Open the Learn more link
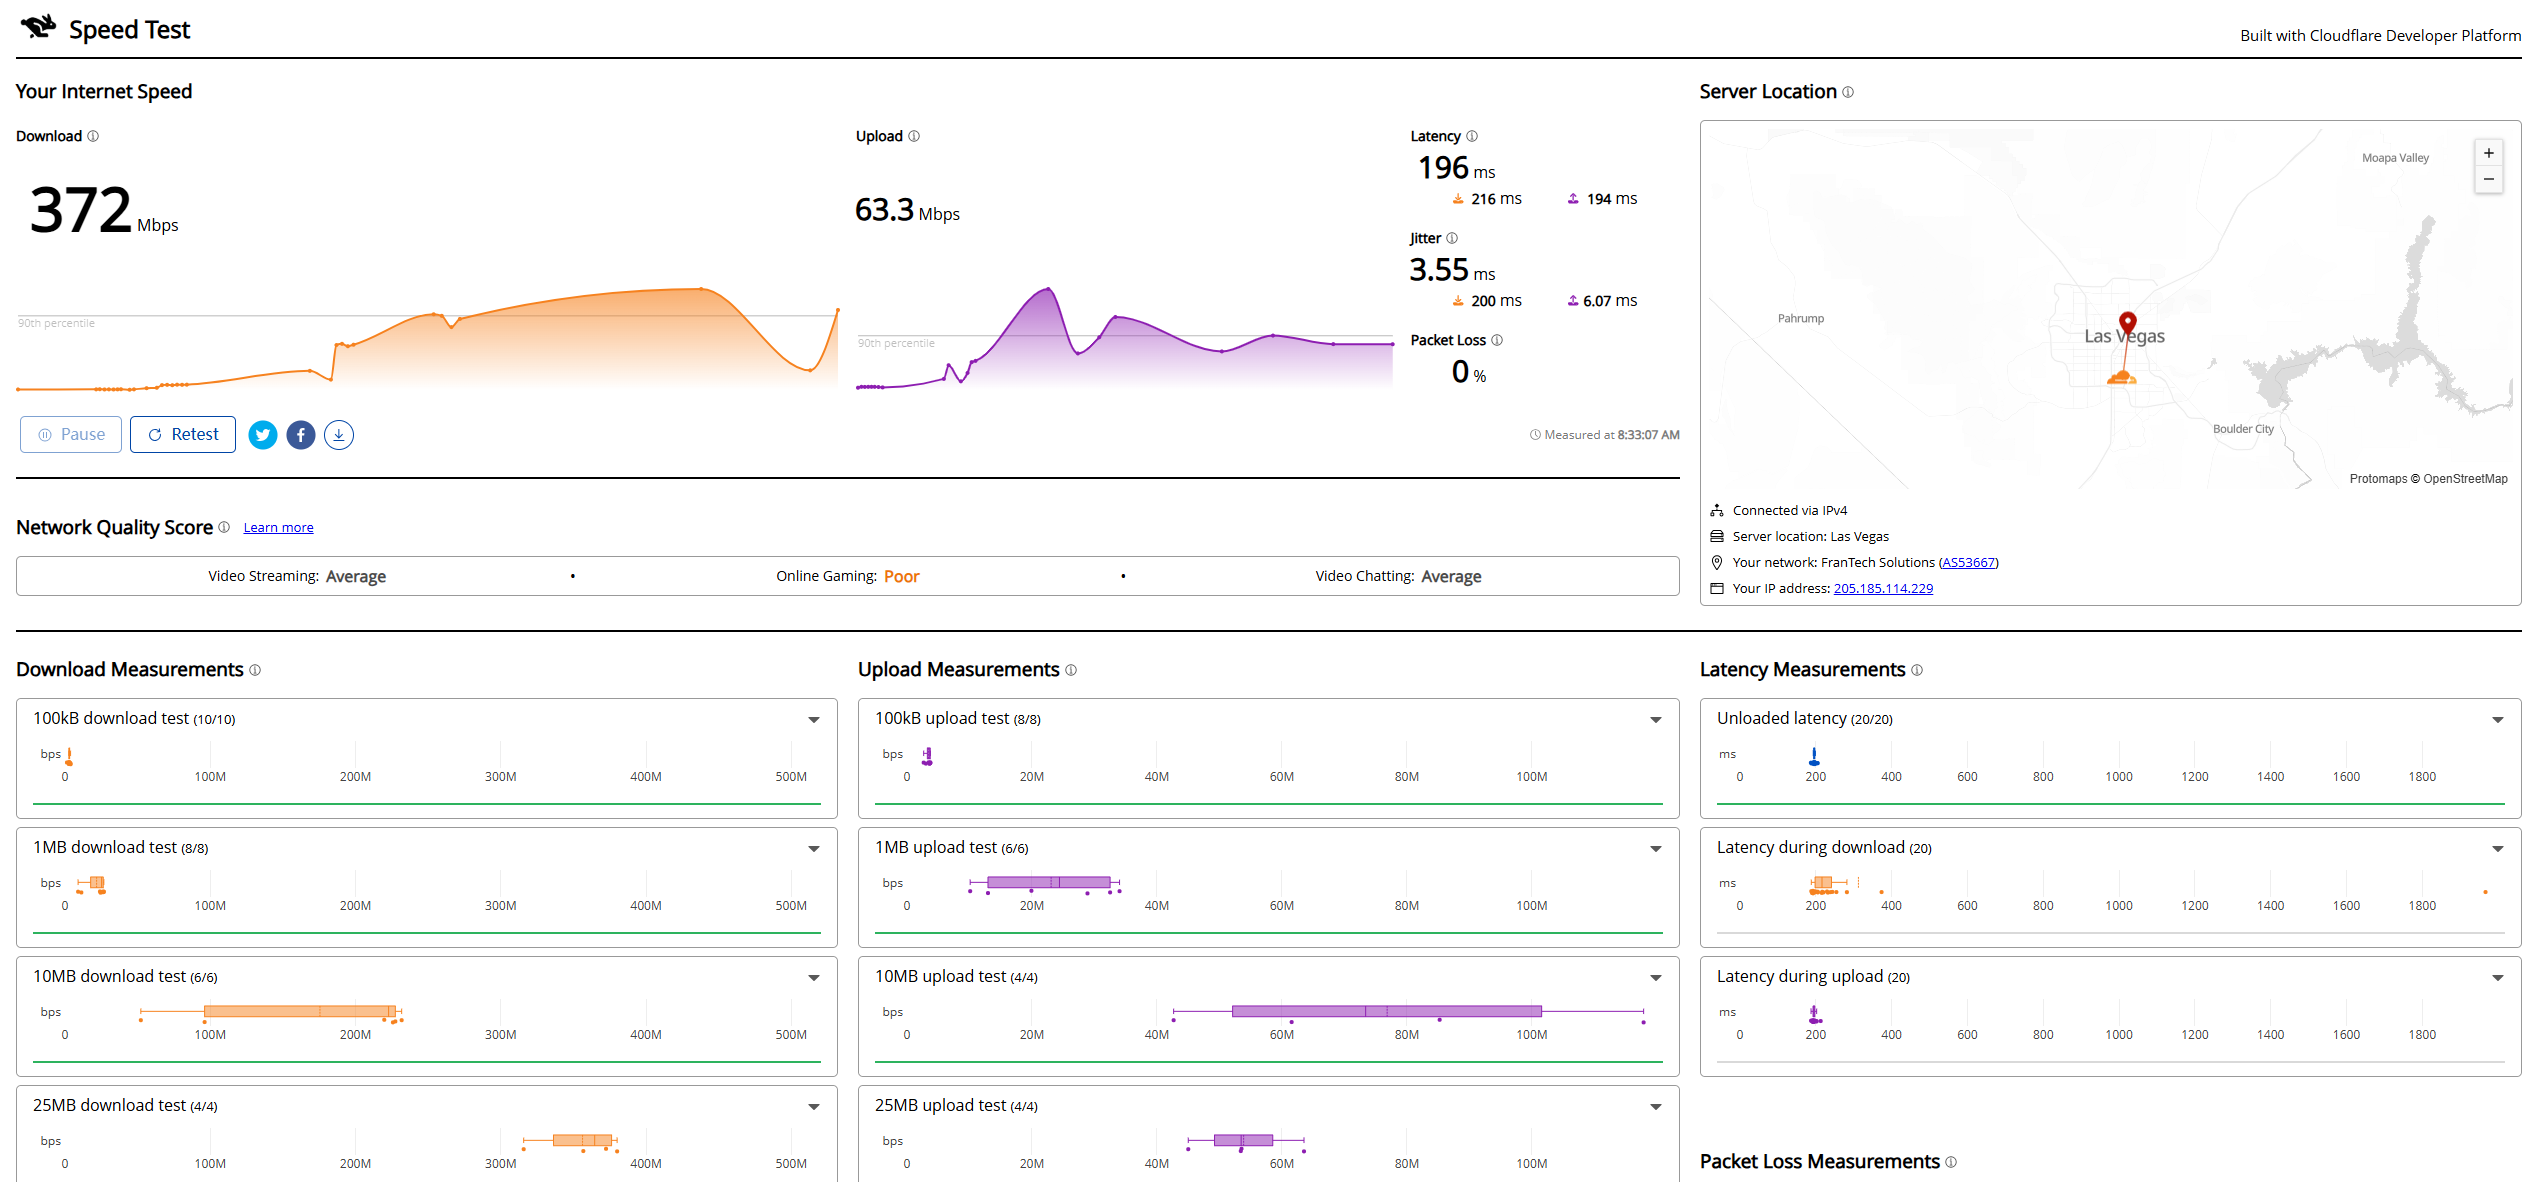The width and height of the screenshot is (2532, 1182). pyautogui.click(x=278, y=528)
